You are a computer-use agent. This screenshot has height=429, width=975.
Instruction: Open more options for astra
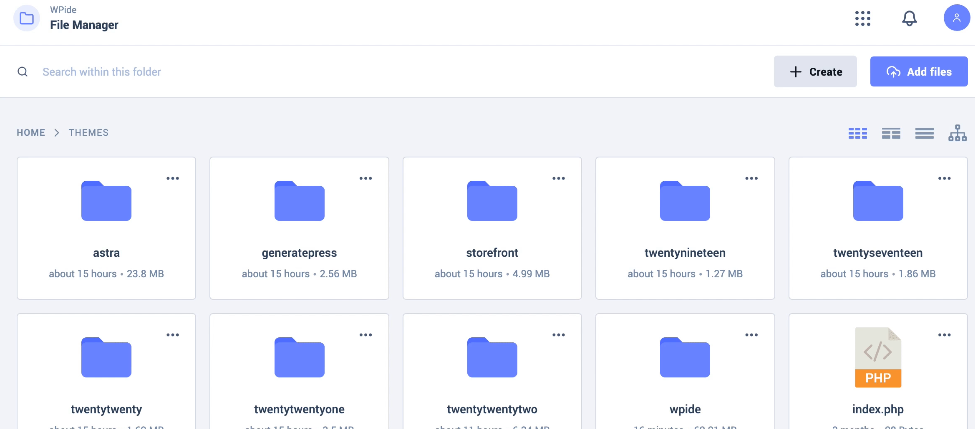(x=173, y=178)
